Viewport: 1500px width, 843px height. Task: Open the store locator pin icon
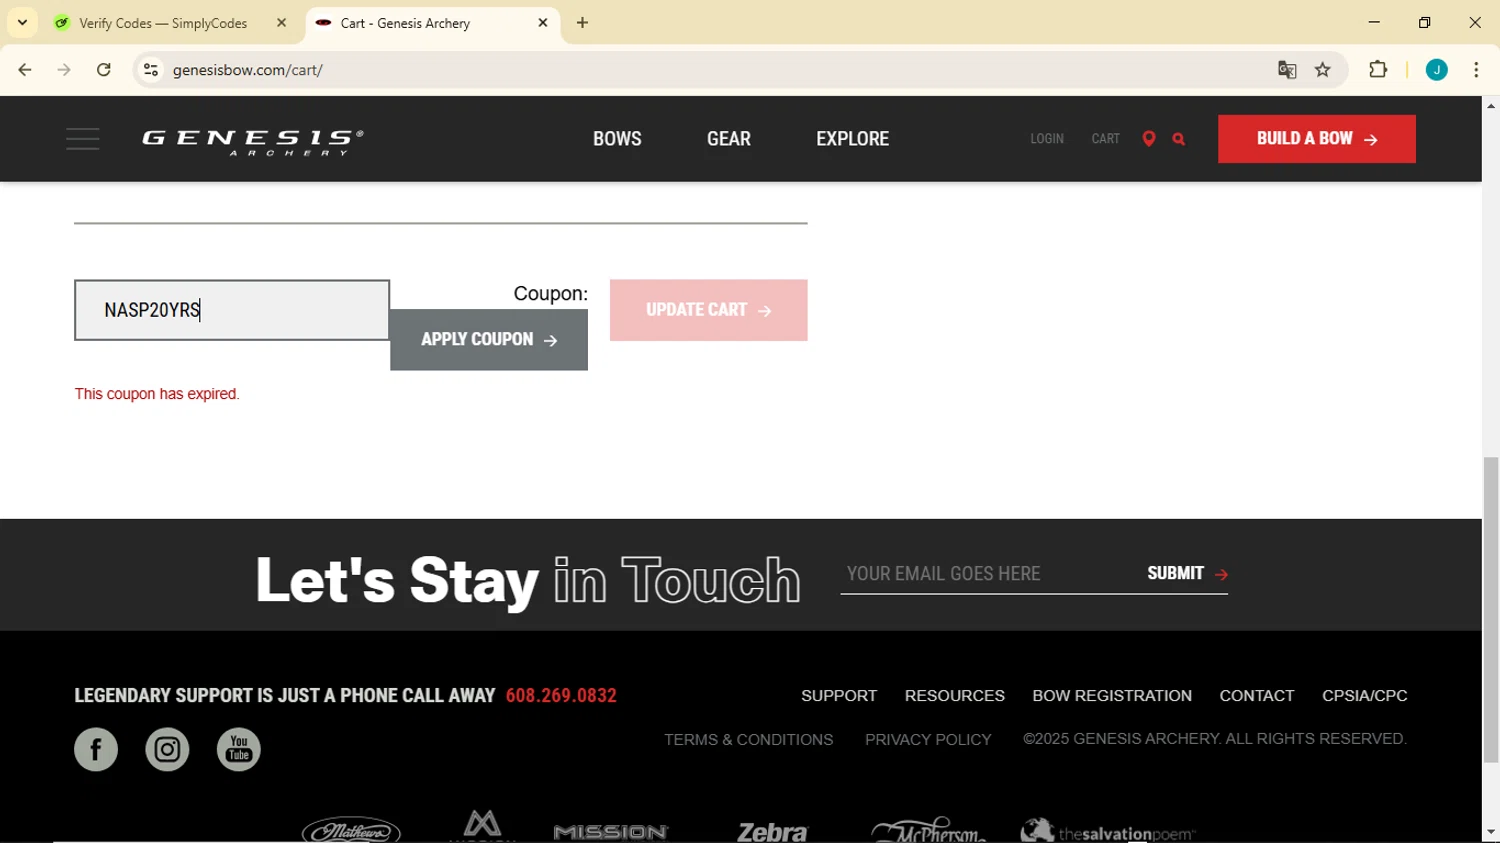(1149, 139)
